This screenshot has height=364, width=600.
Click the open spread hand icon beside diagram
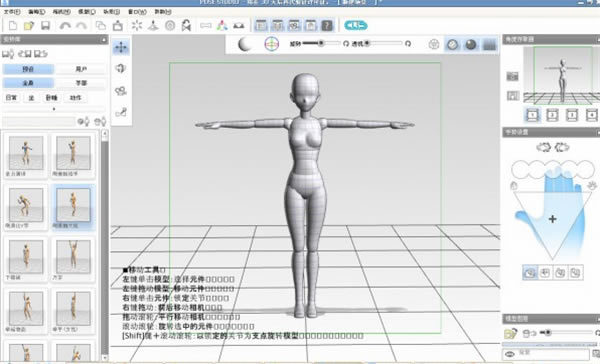tap(592, 186)
